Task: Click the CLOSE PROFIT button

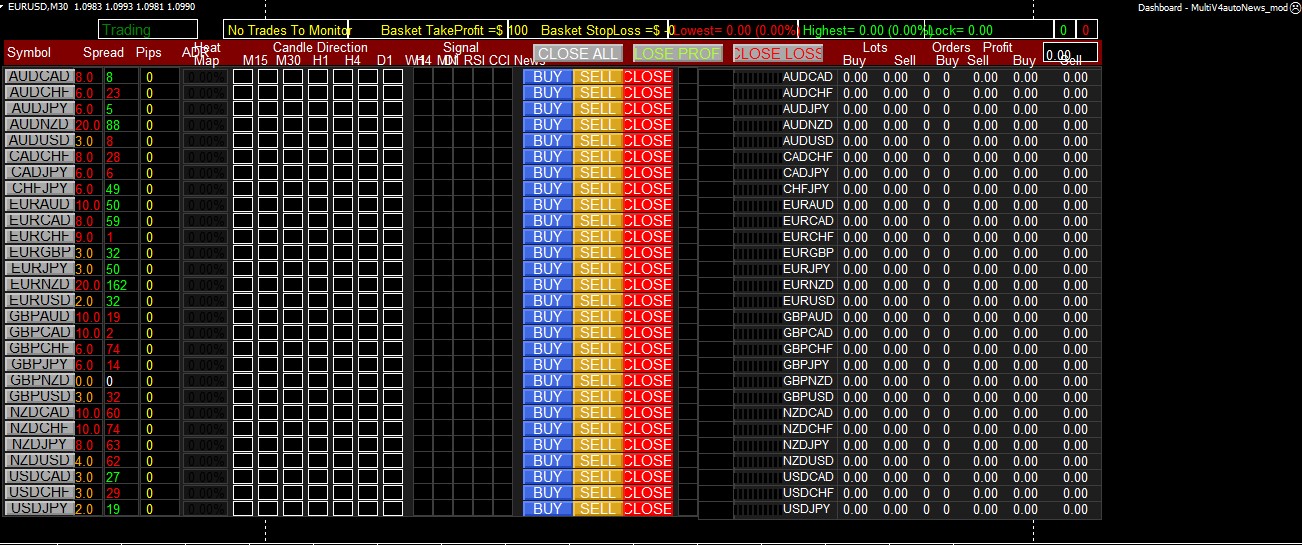Action: [677, 53]
